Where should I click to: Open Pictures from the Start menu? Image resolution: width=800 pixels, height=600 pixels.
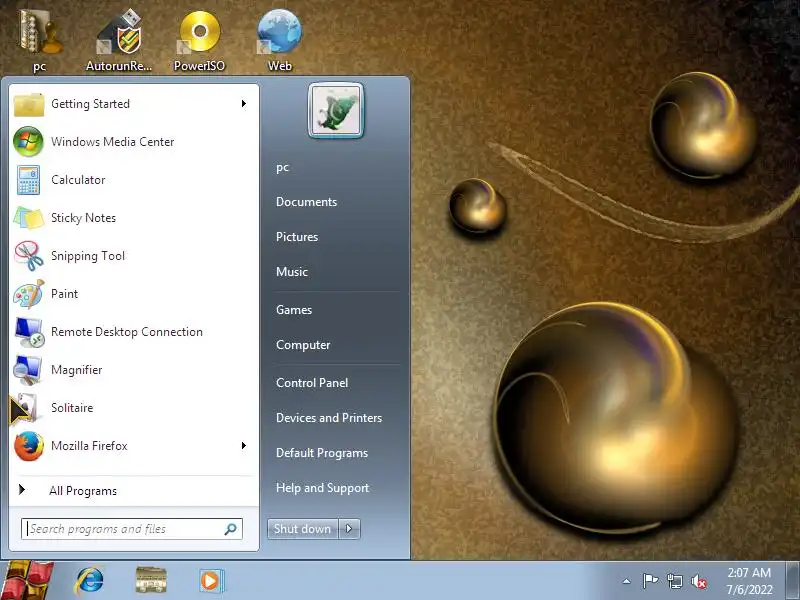point(297,237)
